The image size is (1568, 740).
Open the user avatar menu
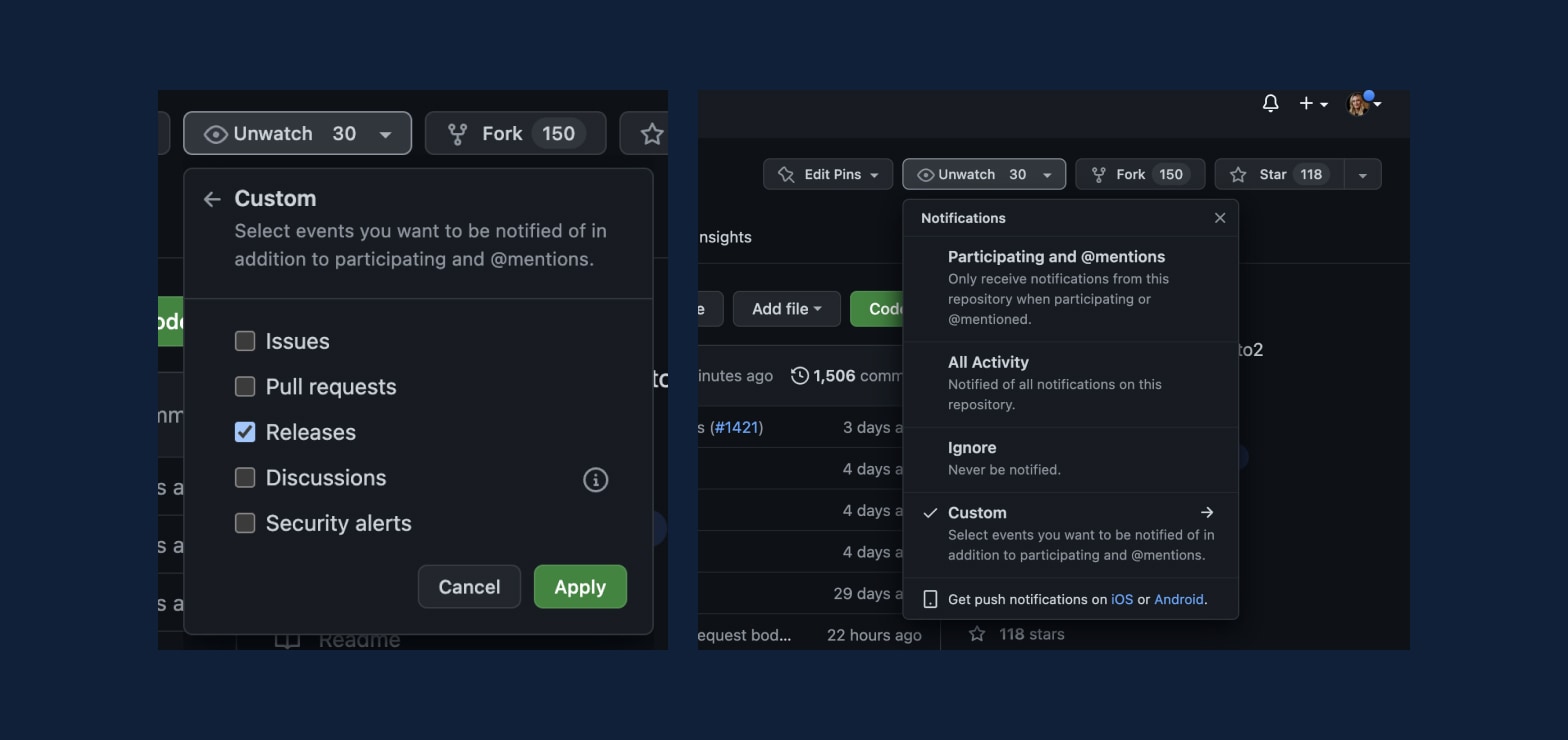tap(1364, 103)
